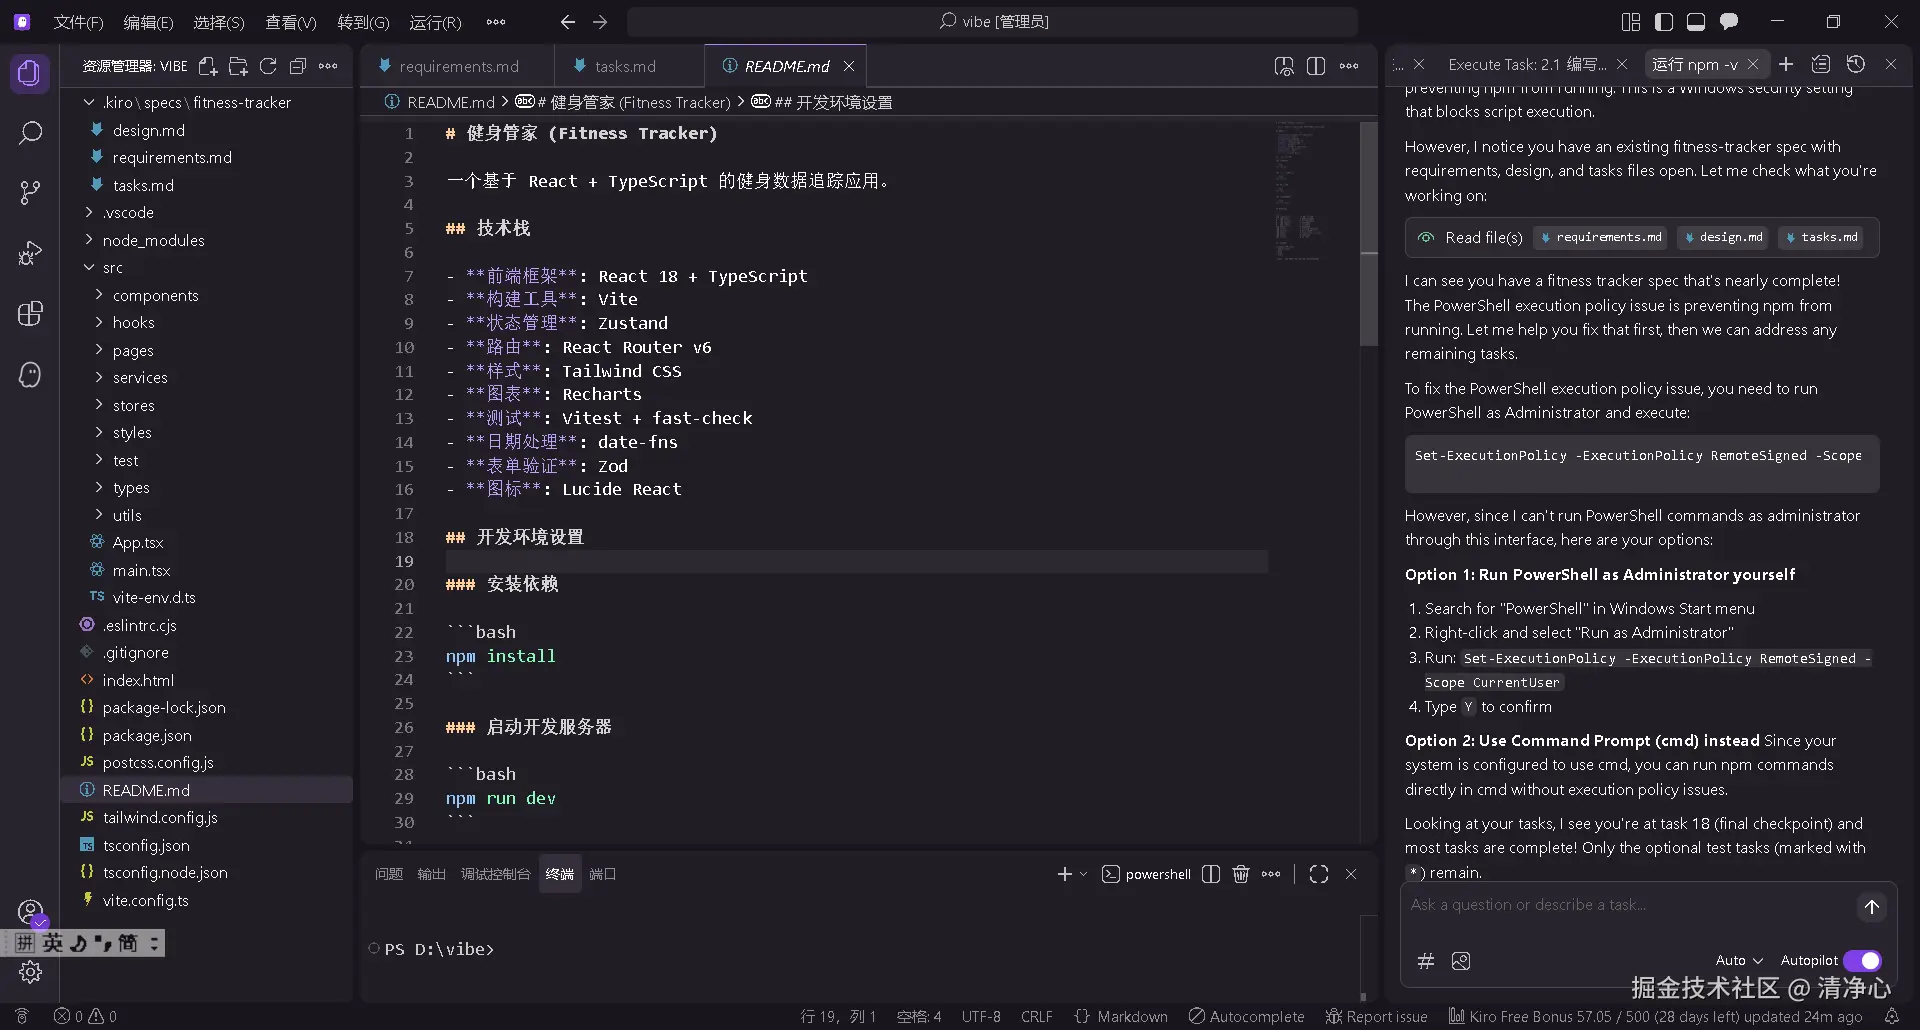Open the Auto model dropdown

pos(1739,960)
